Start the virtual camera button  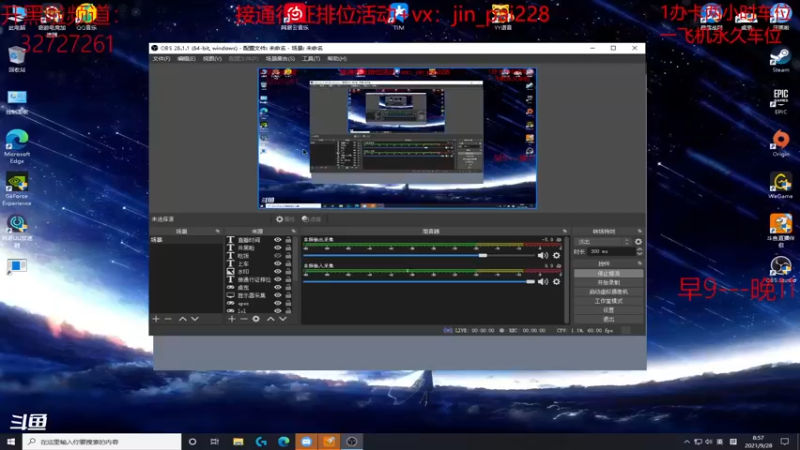(x=608, y=292)
